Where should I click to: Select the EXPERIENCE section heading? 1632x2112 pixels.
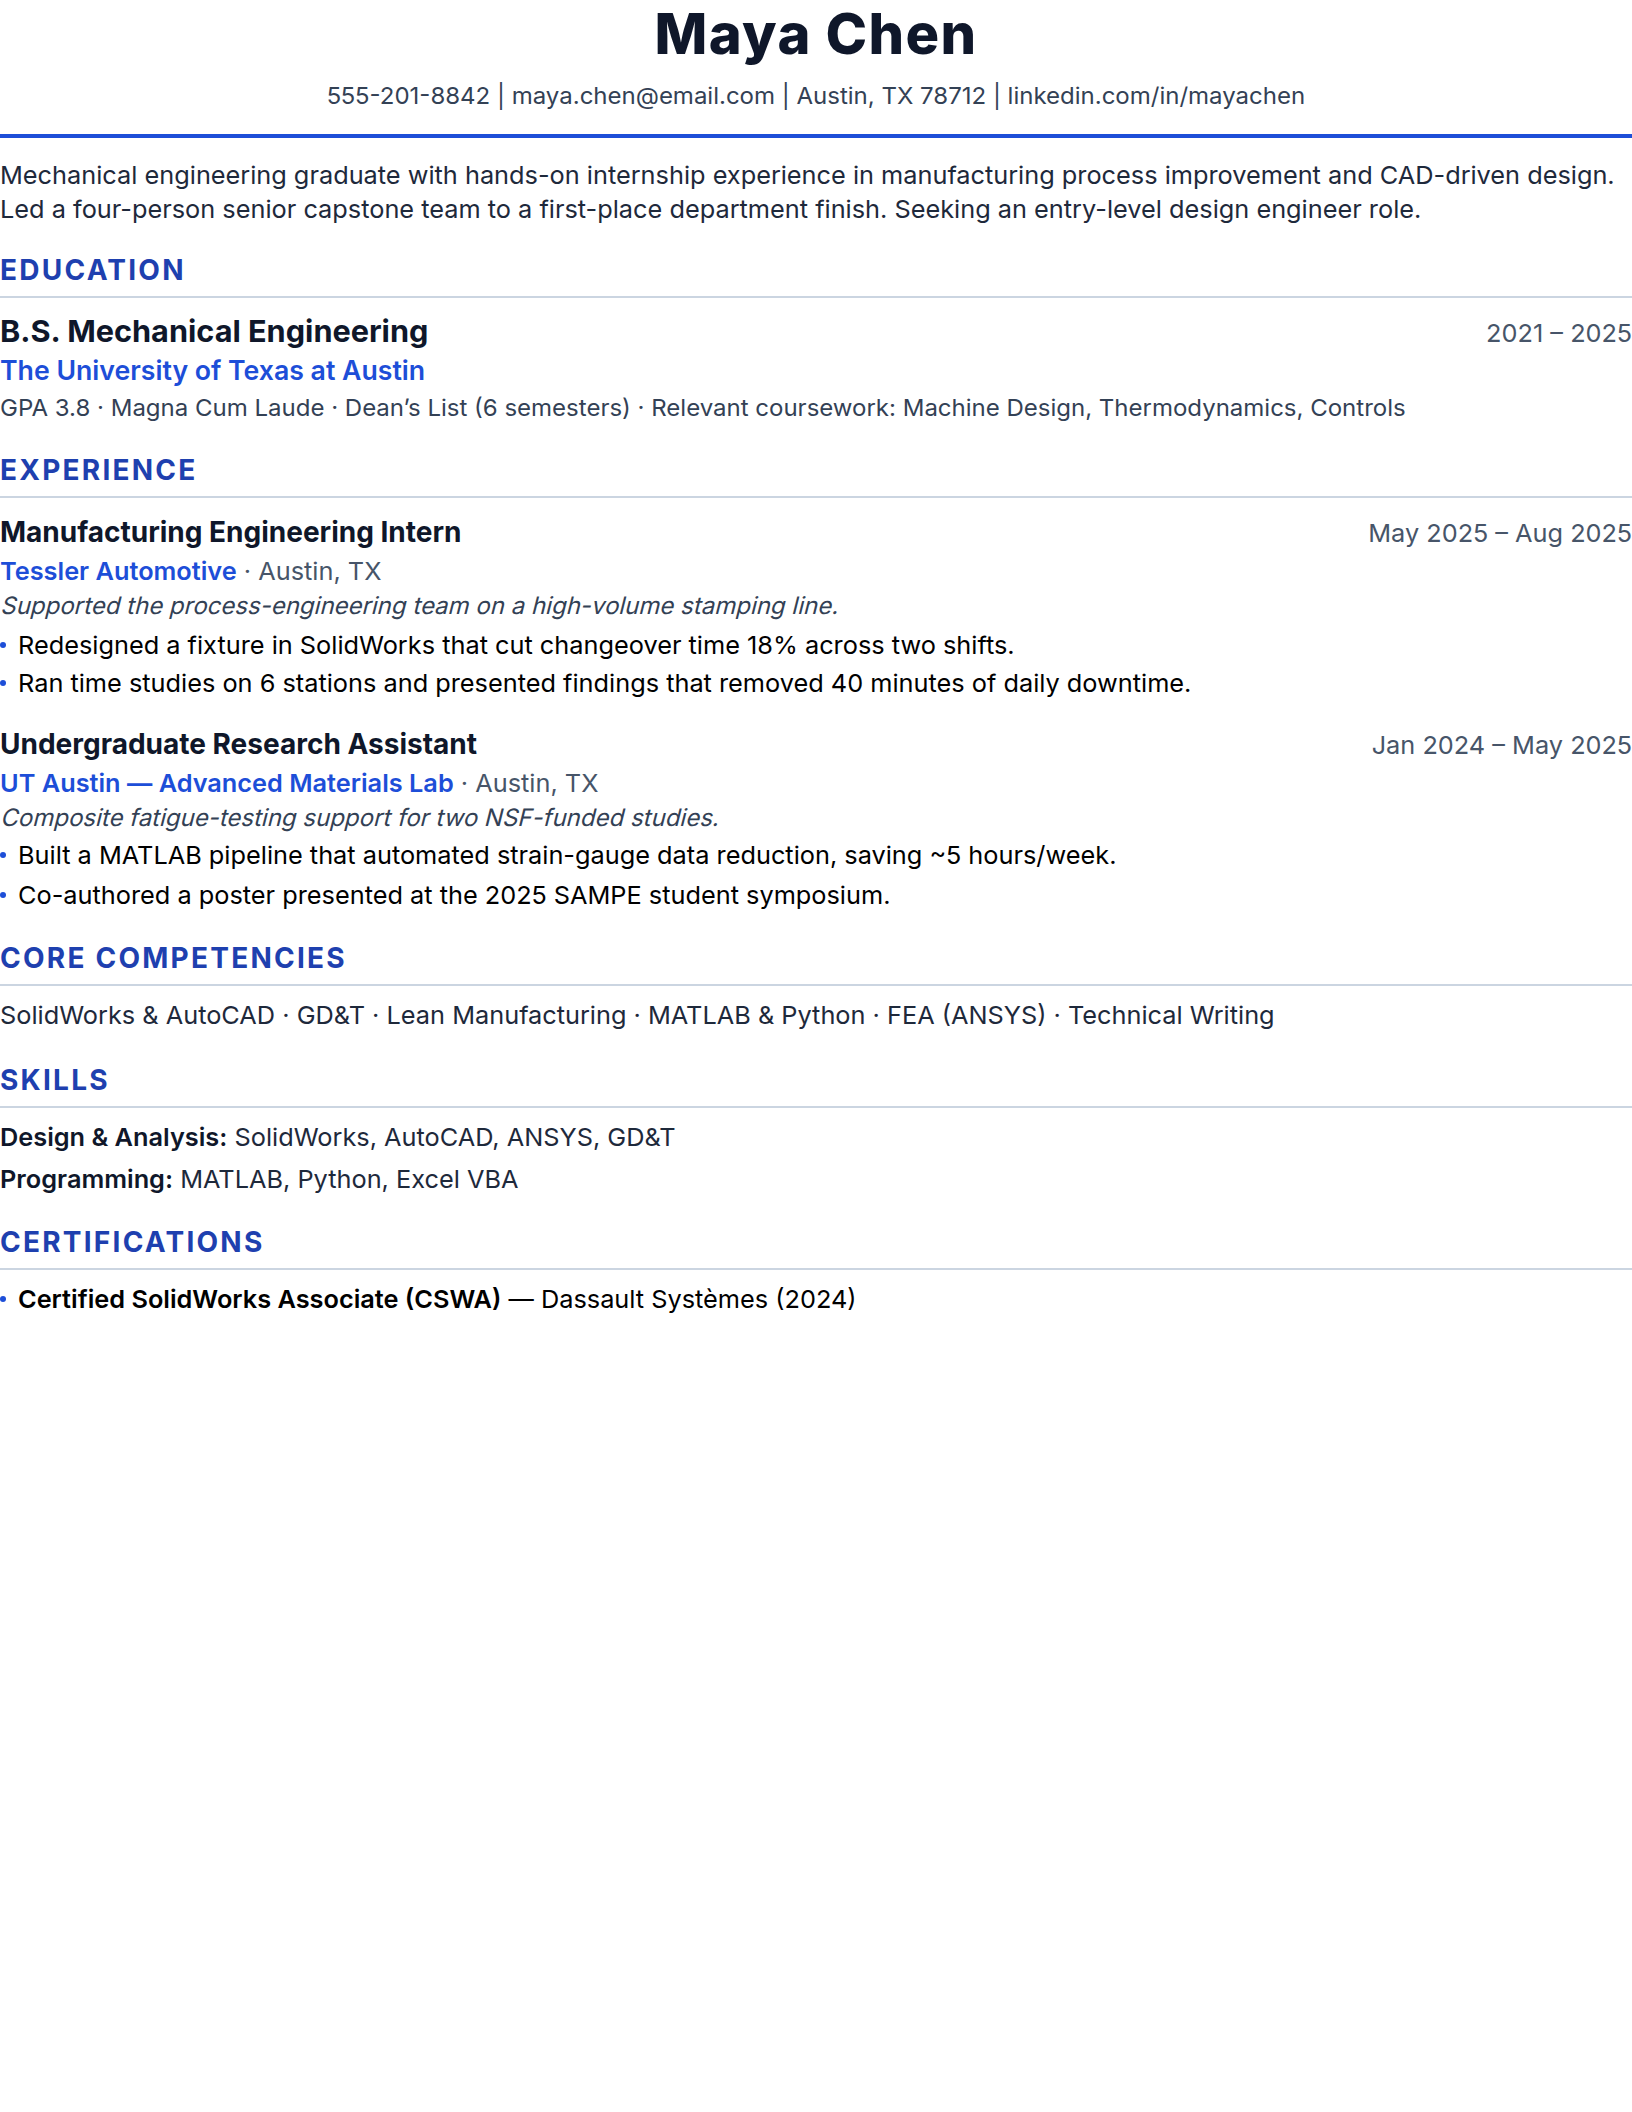[x=98, y=470]
